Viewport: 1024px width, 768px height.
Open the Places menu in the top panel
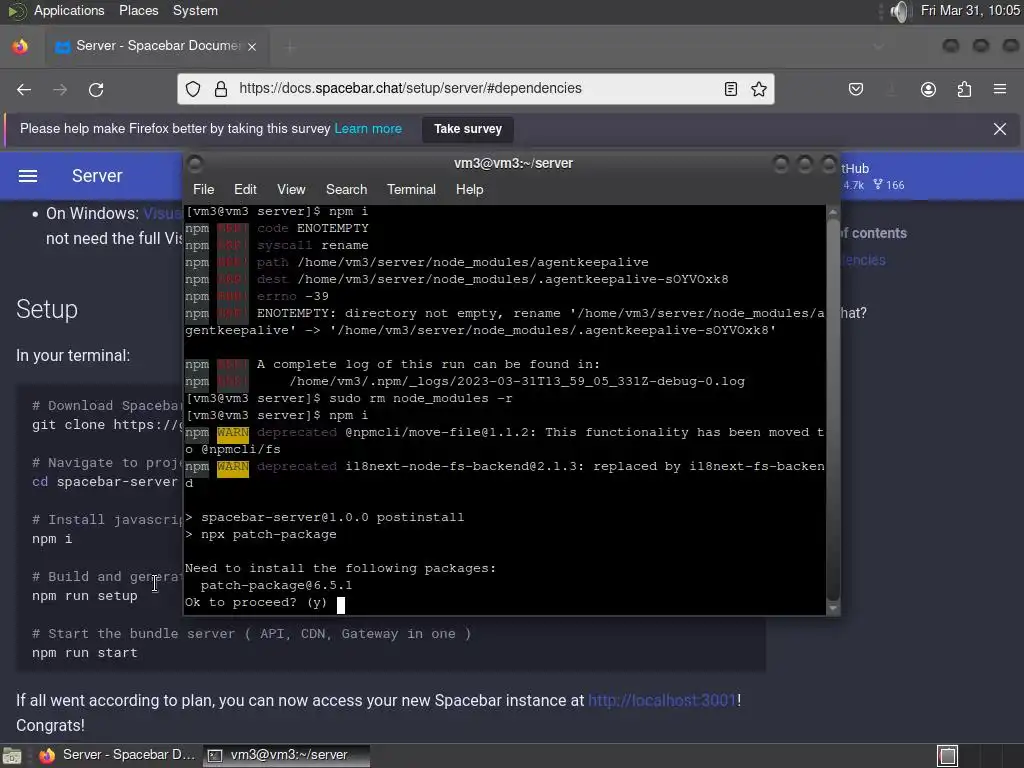138,10
